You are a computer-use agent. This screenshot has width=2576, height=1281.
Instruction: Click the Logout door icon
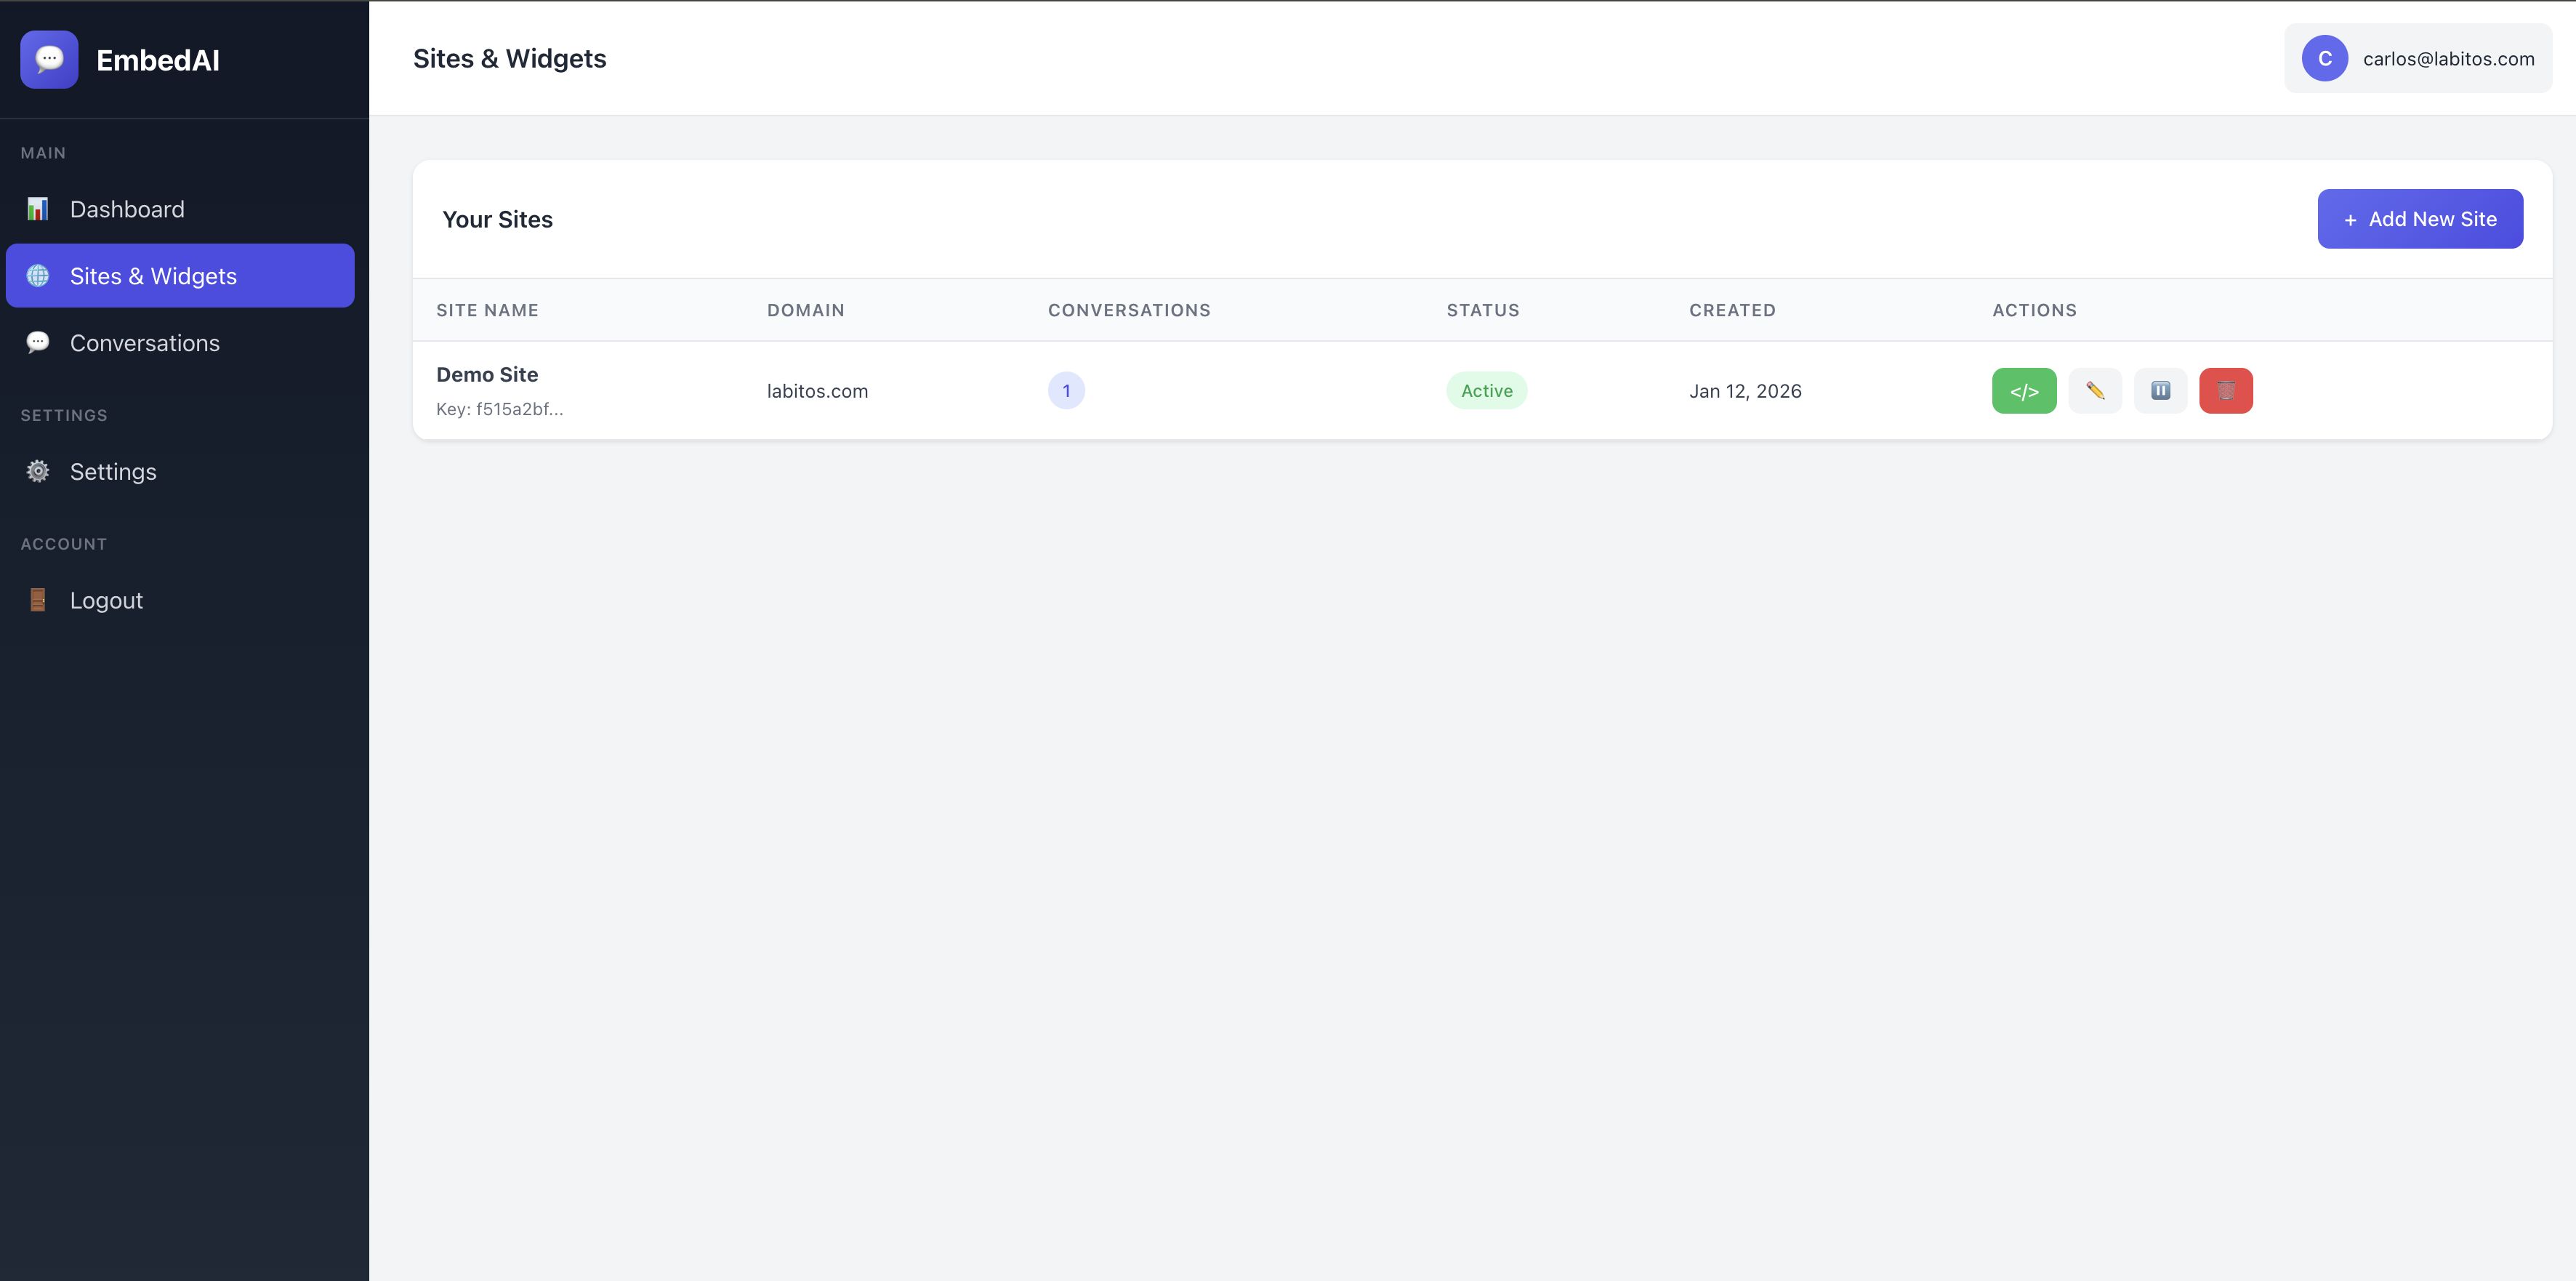click(38, 600)
